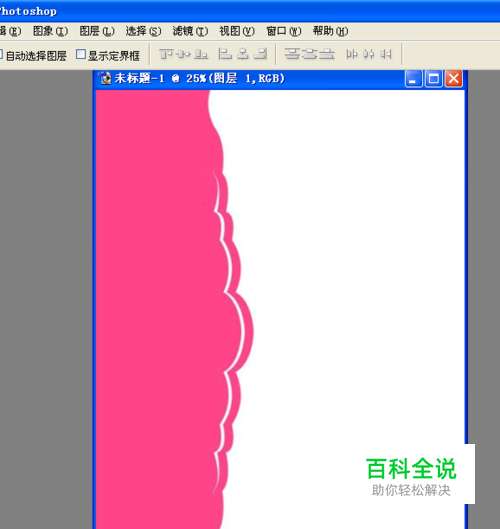
Task: Open the 帮助(H) menu
Action: [x=330, y=31]
